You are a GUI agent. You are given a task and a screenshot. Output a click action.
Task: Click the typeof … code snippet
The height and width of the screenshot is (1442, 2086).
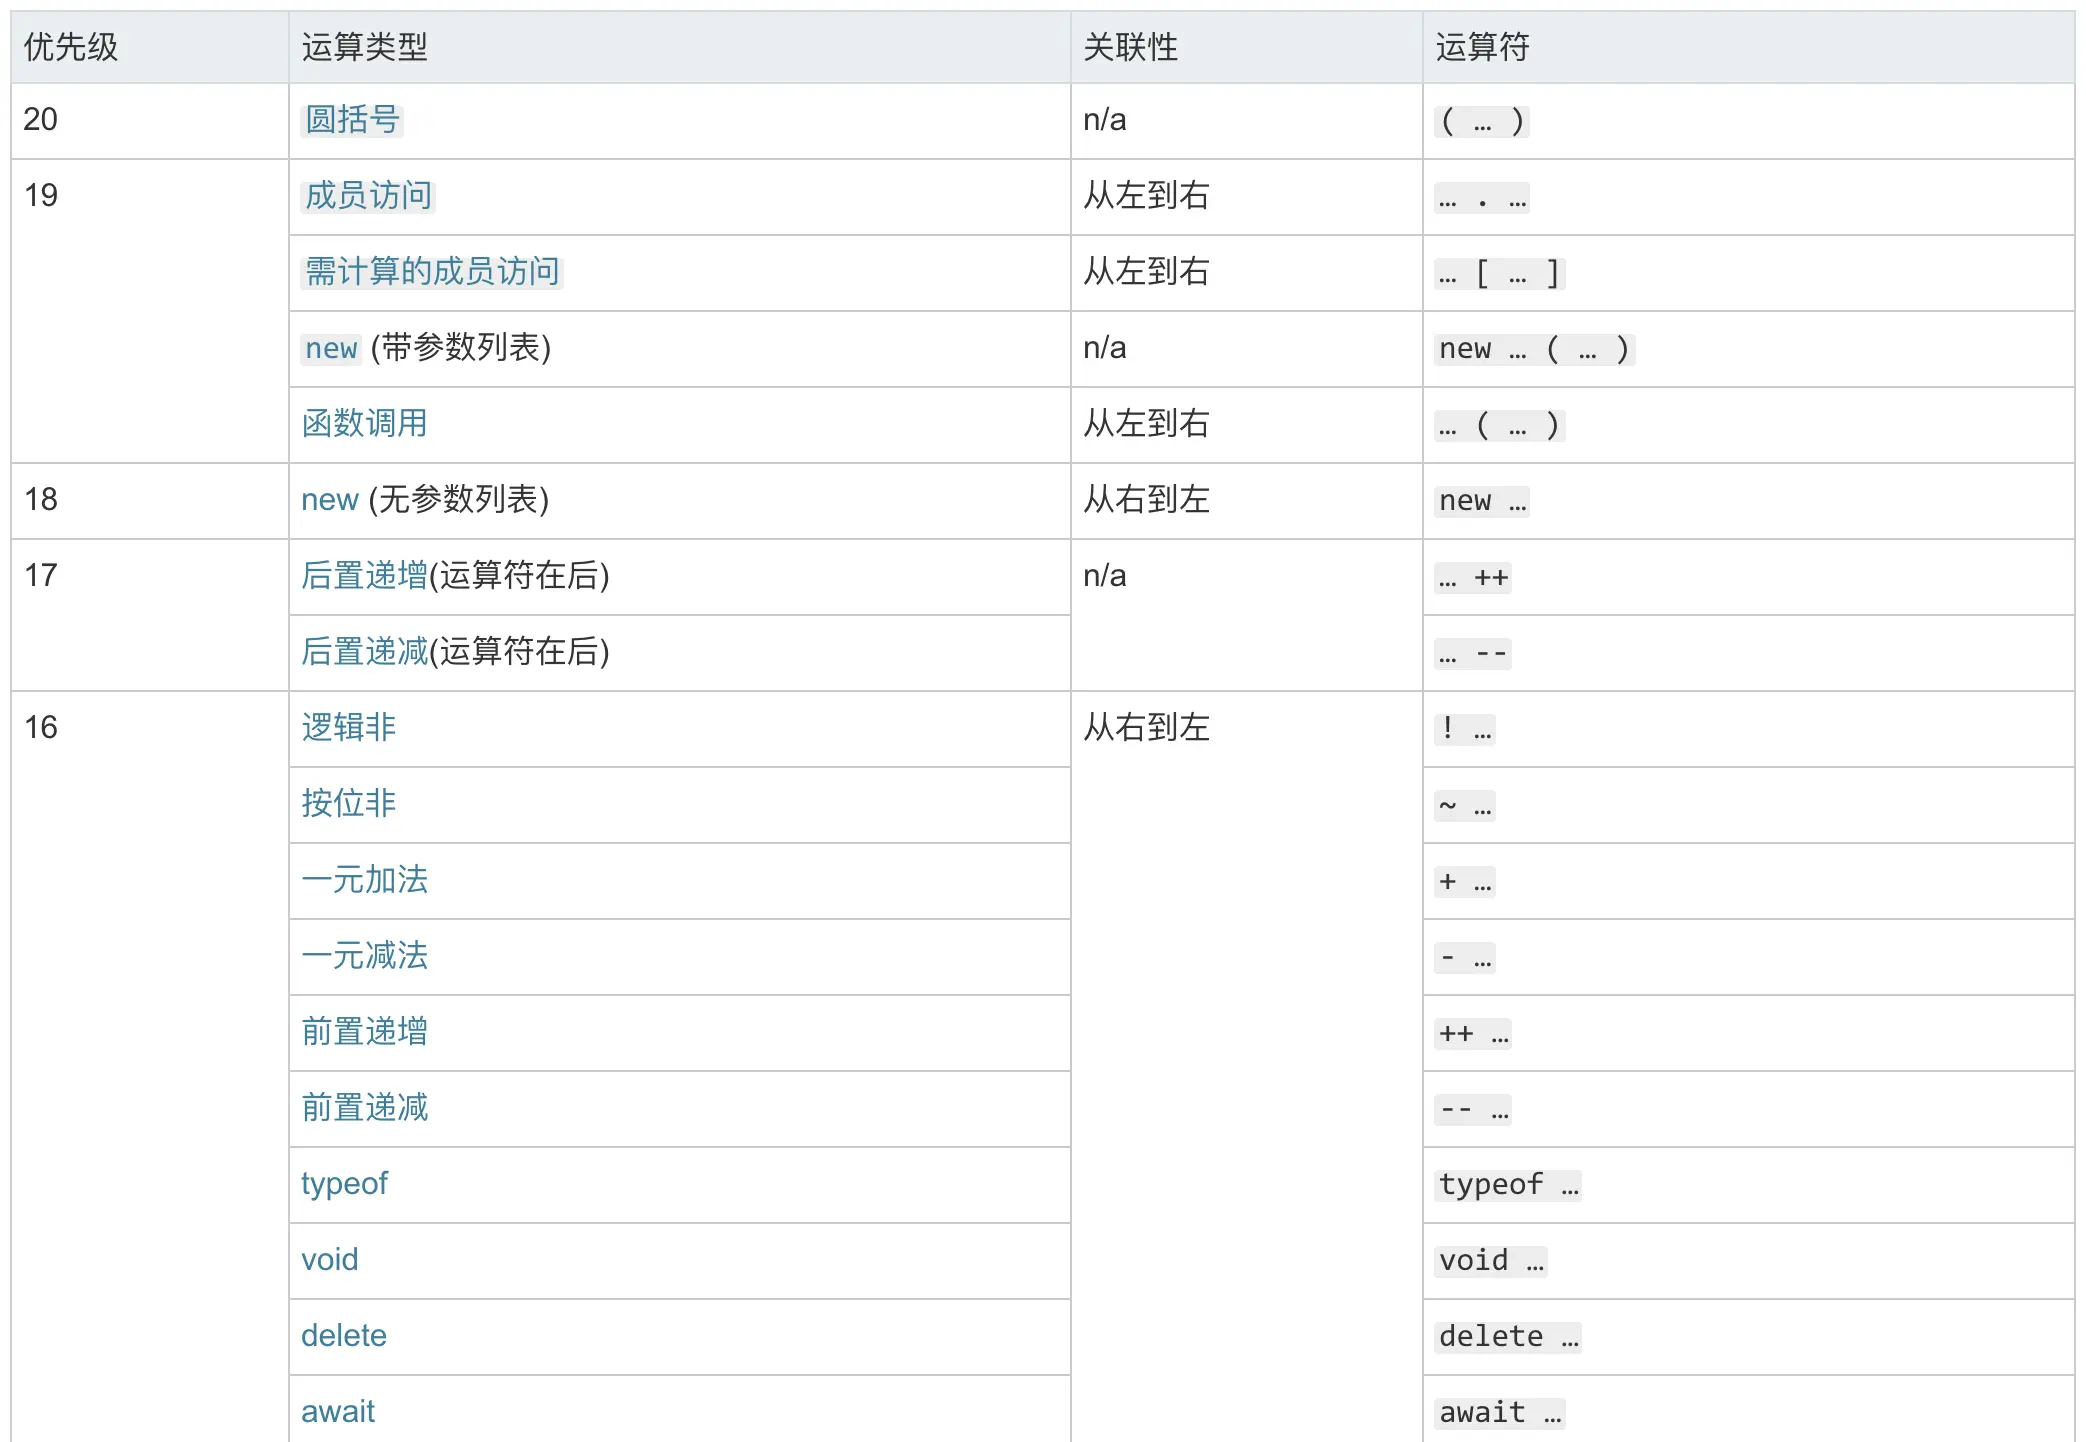click(x=1507, y=1185)
